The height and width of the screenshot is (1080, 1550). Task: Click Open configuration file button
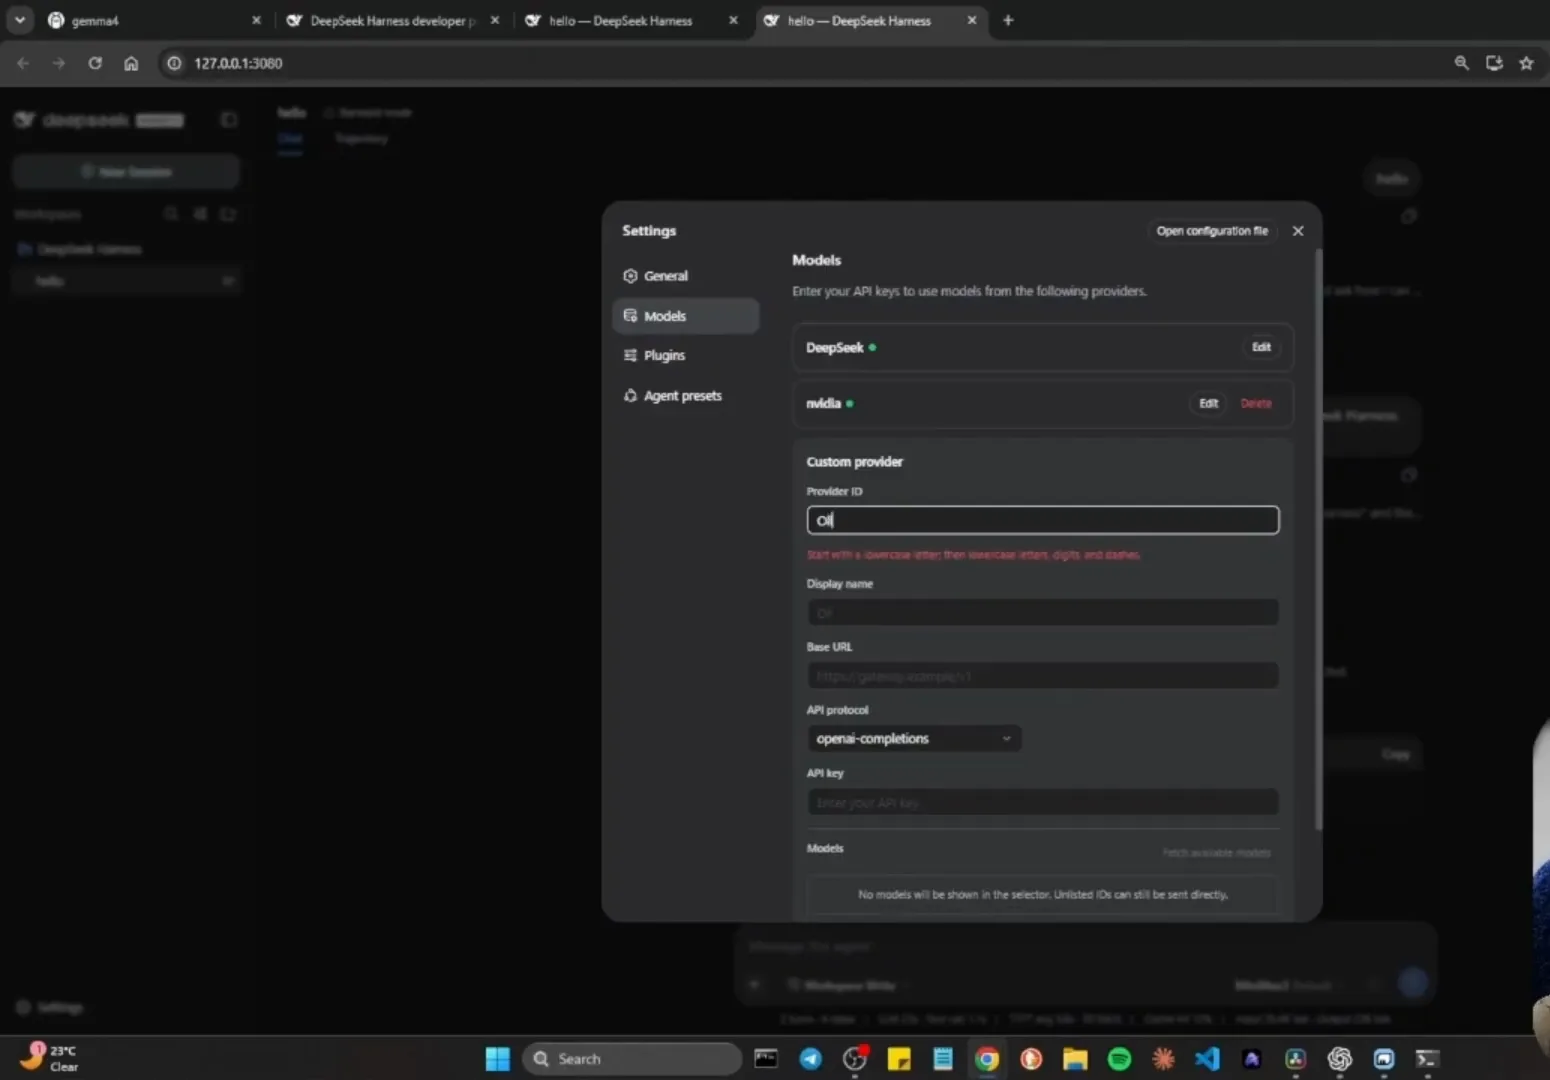[1212, 231]
